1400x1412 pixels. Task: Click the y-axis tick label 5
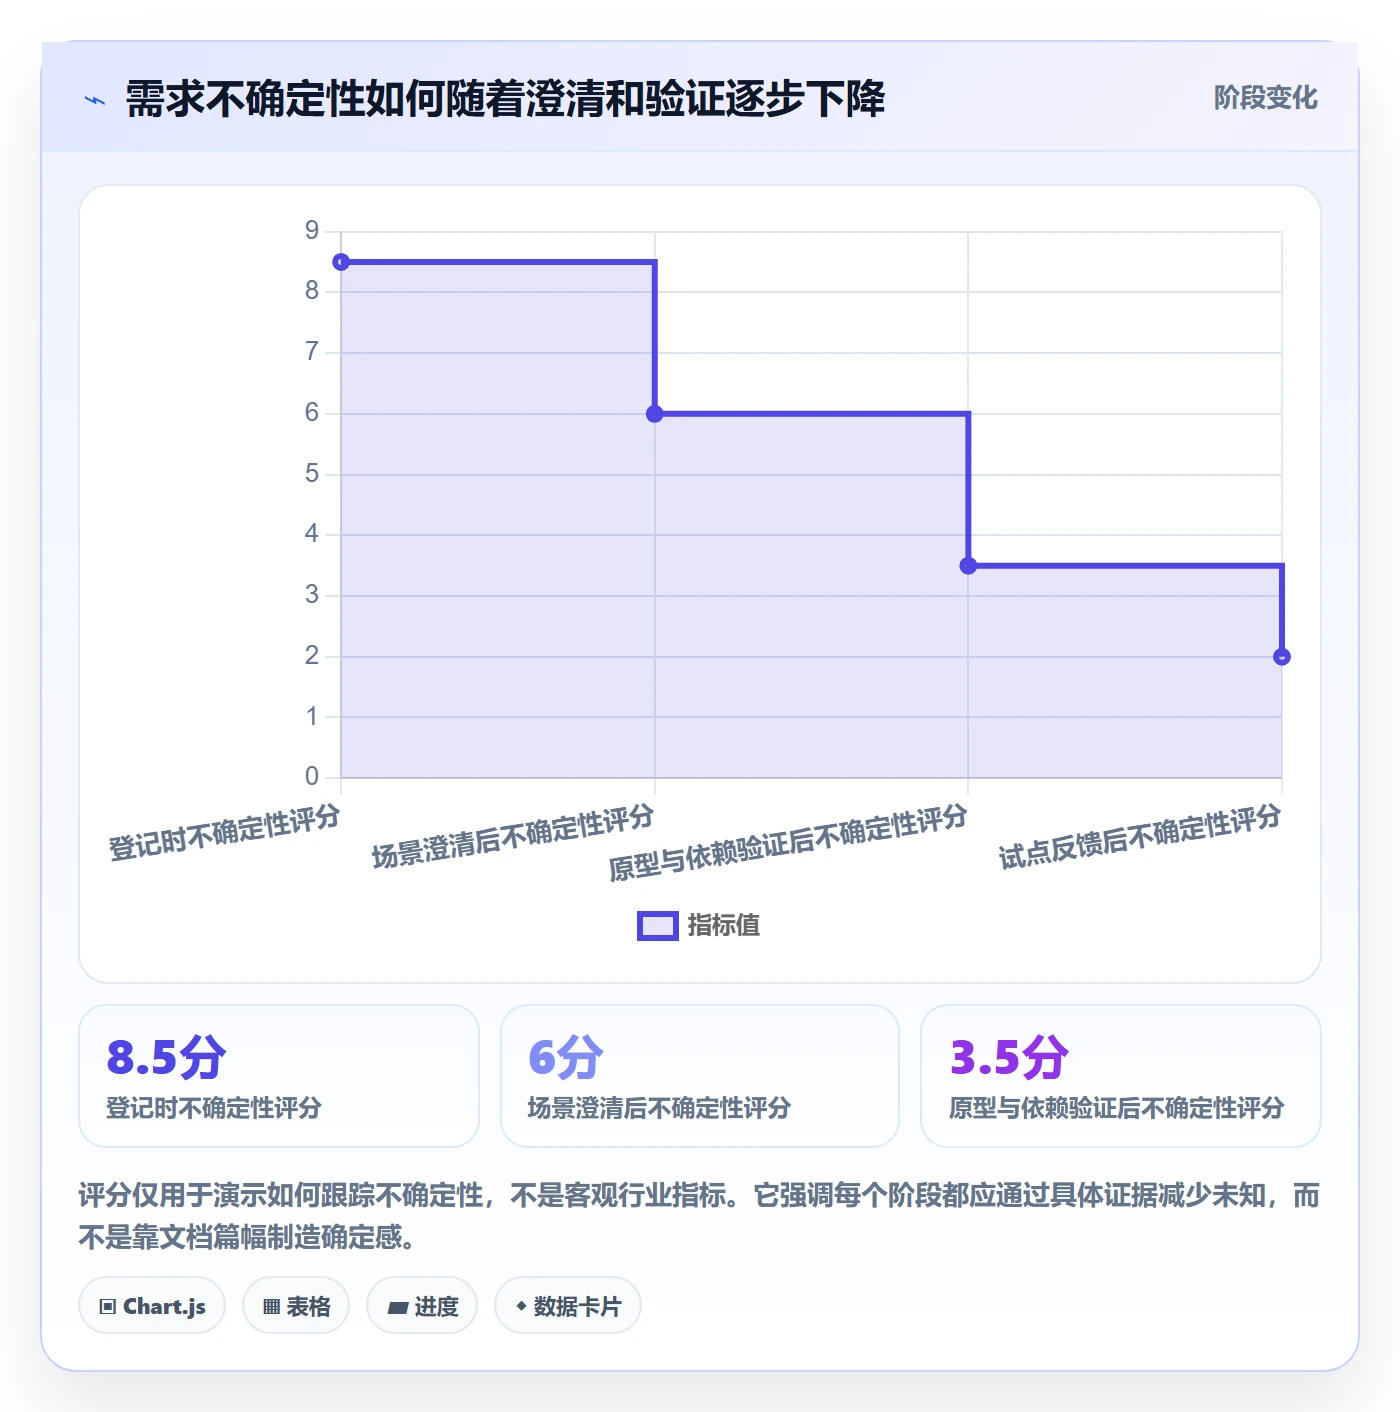point(312,473)
